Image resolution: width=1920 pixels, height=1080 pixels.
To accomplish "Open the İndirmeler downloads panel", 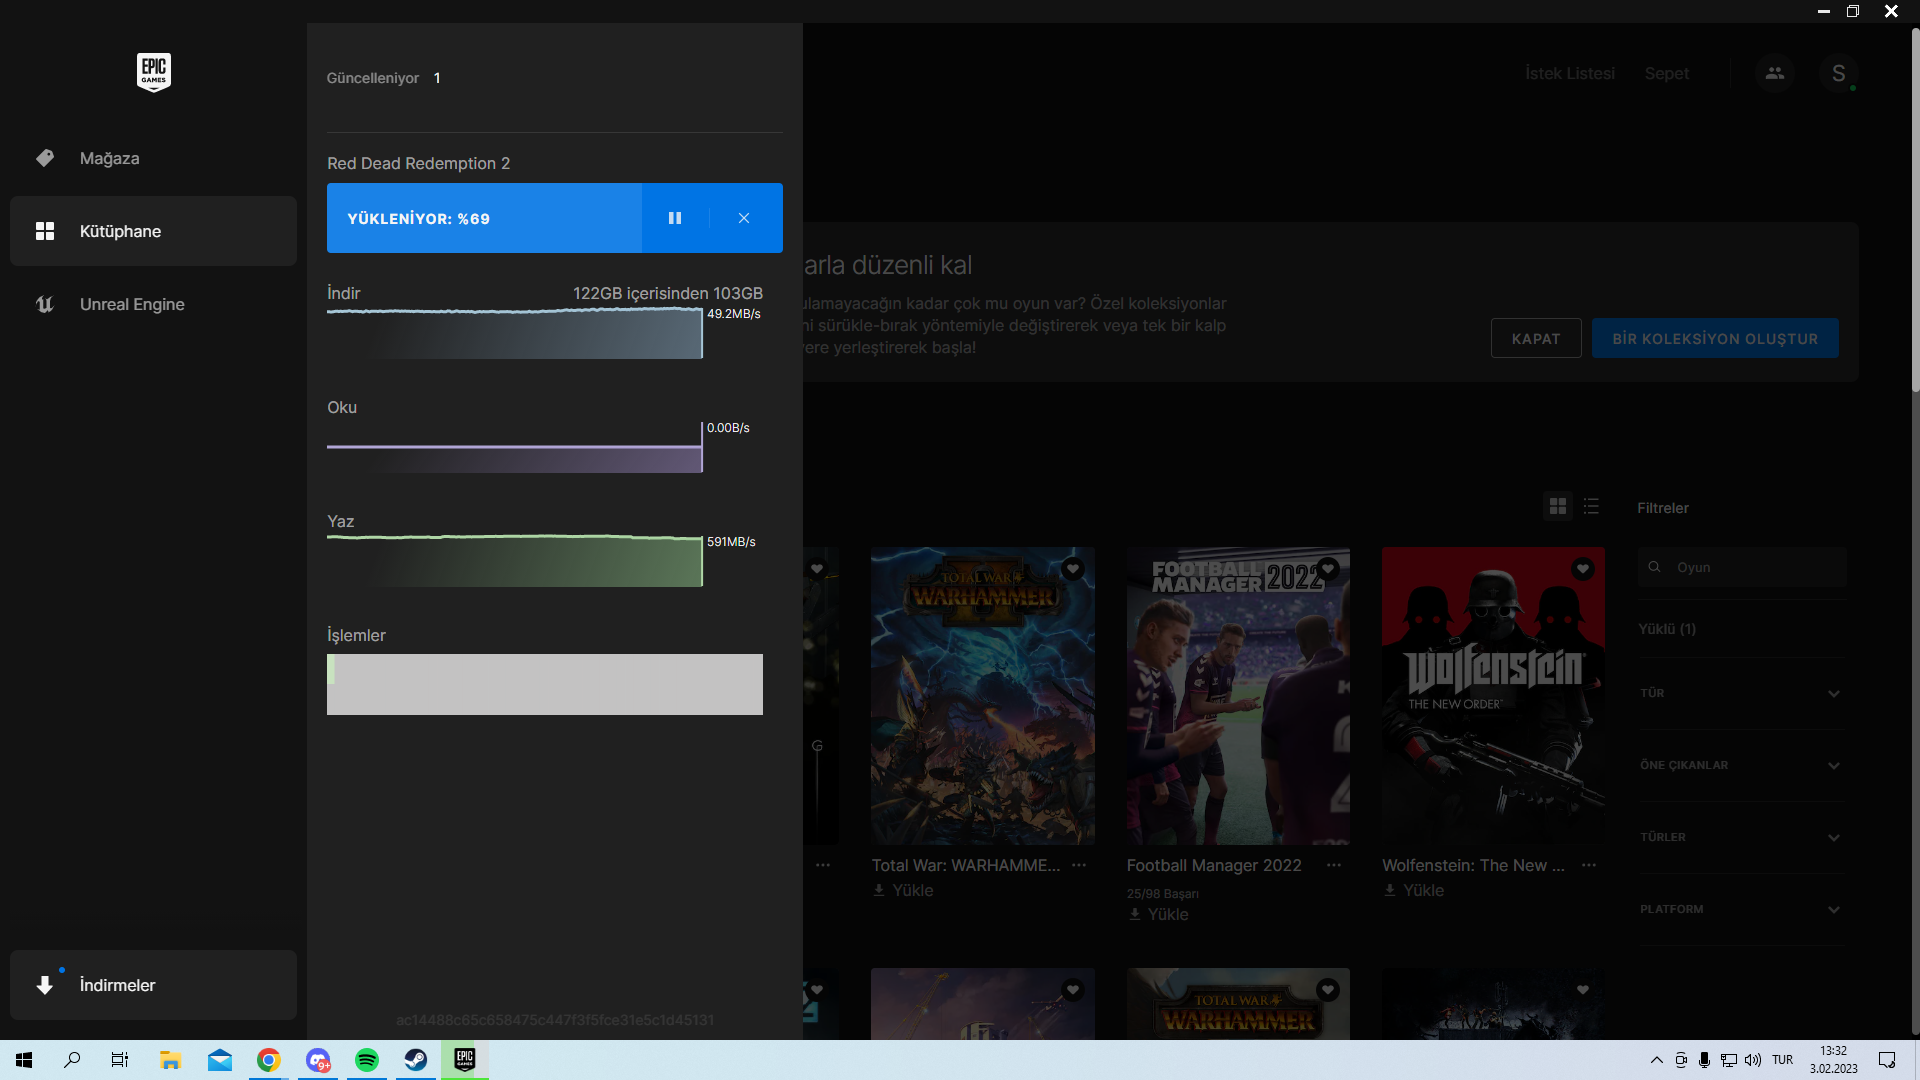I will [x=153, y=985].
